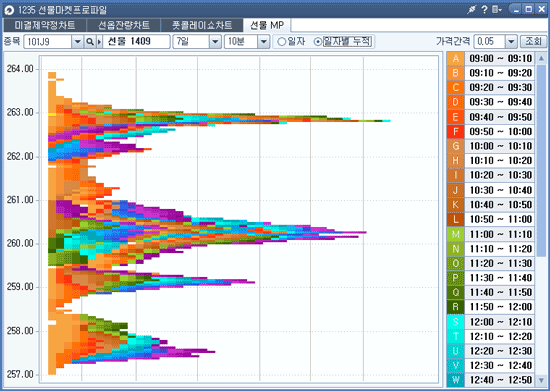
Task: Open the 10분 interval dropdown
Action: tap(263, 42)
